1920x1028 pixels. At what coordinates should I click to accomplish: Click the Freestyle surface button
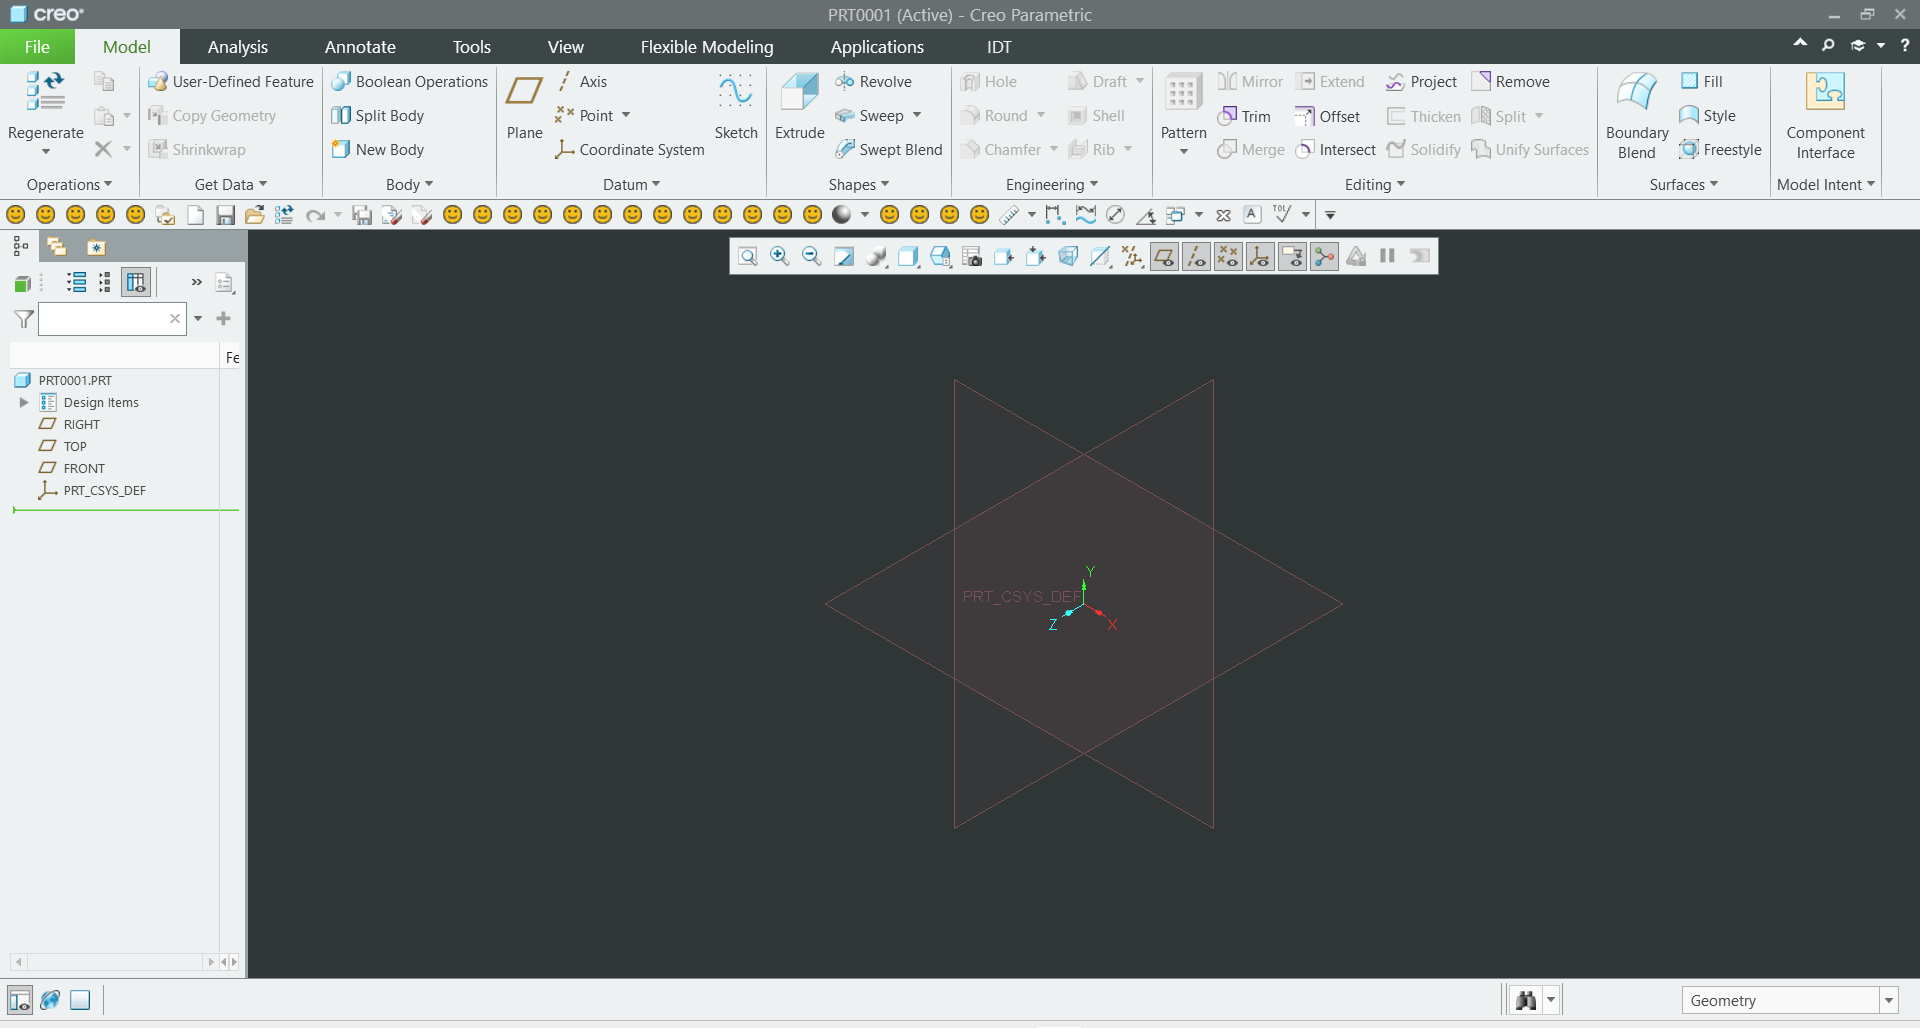(1721, 150)
